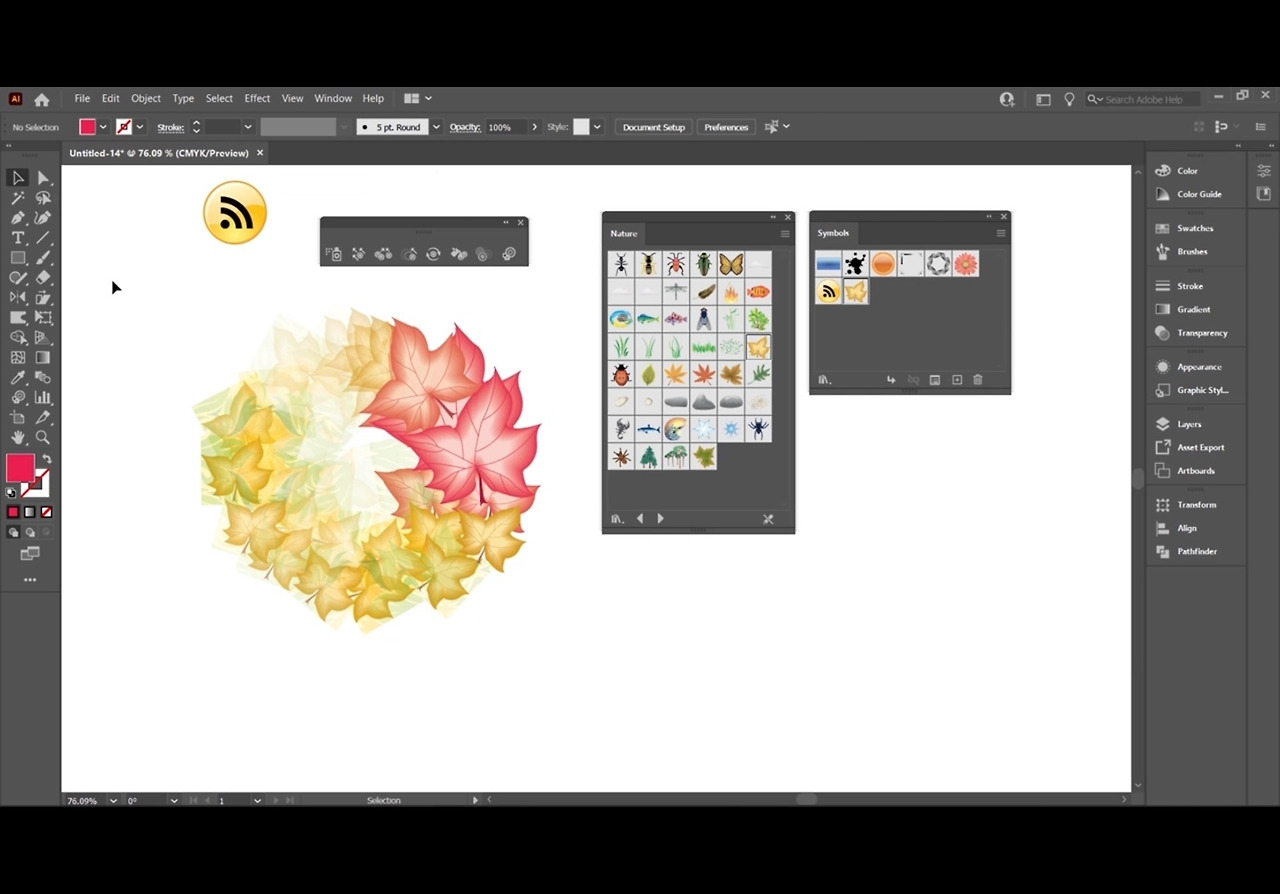Choose the Rectangle tool
The height and width of the screenshot is (894, 1280).
pos(18,258)
